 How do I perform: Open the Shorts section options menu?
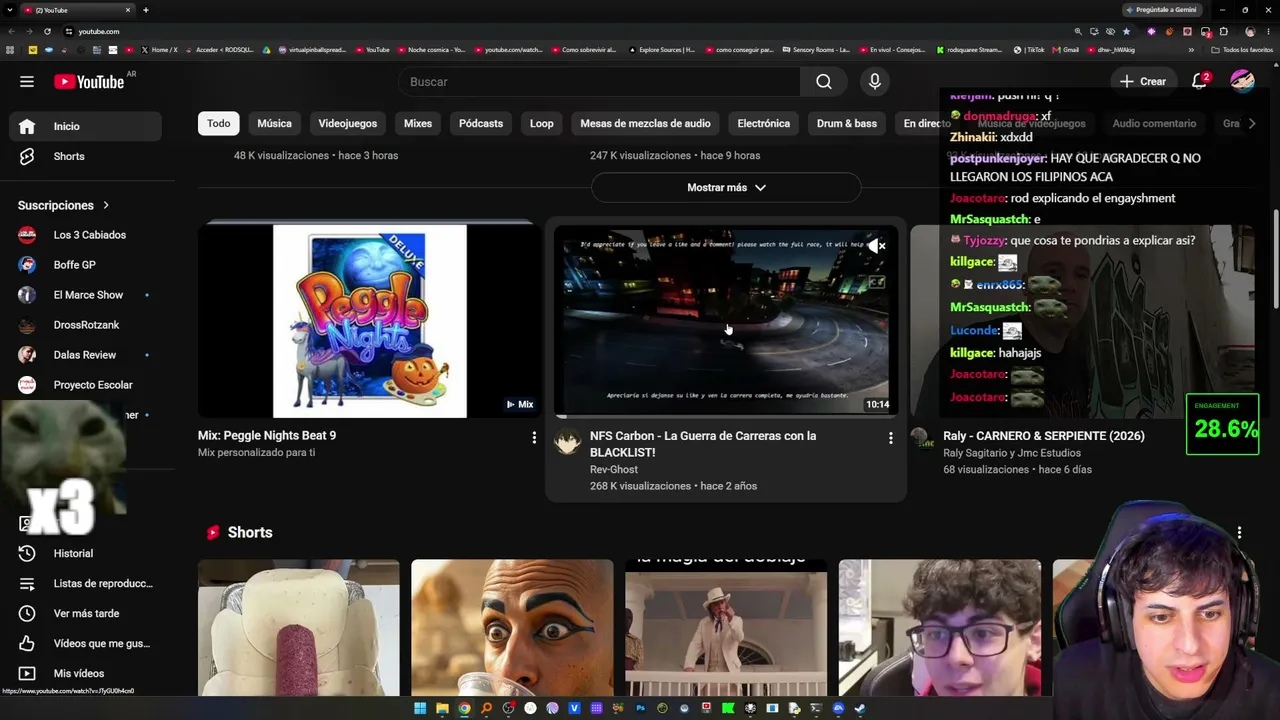coord(1239,532)
